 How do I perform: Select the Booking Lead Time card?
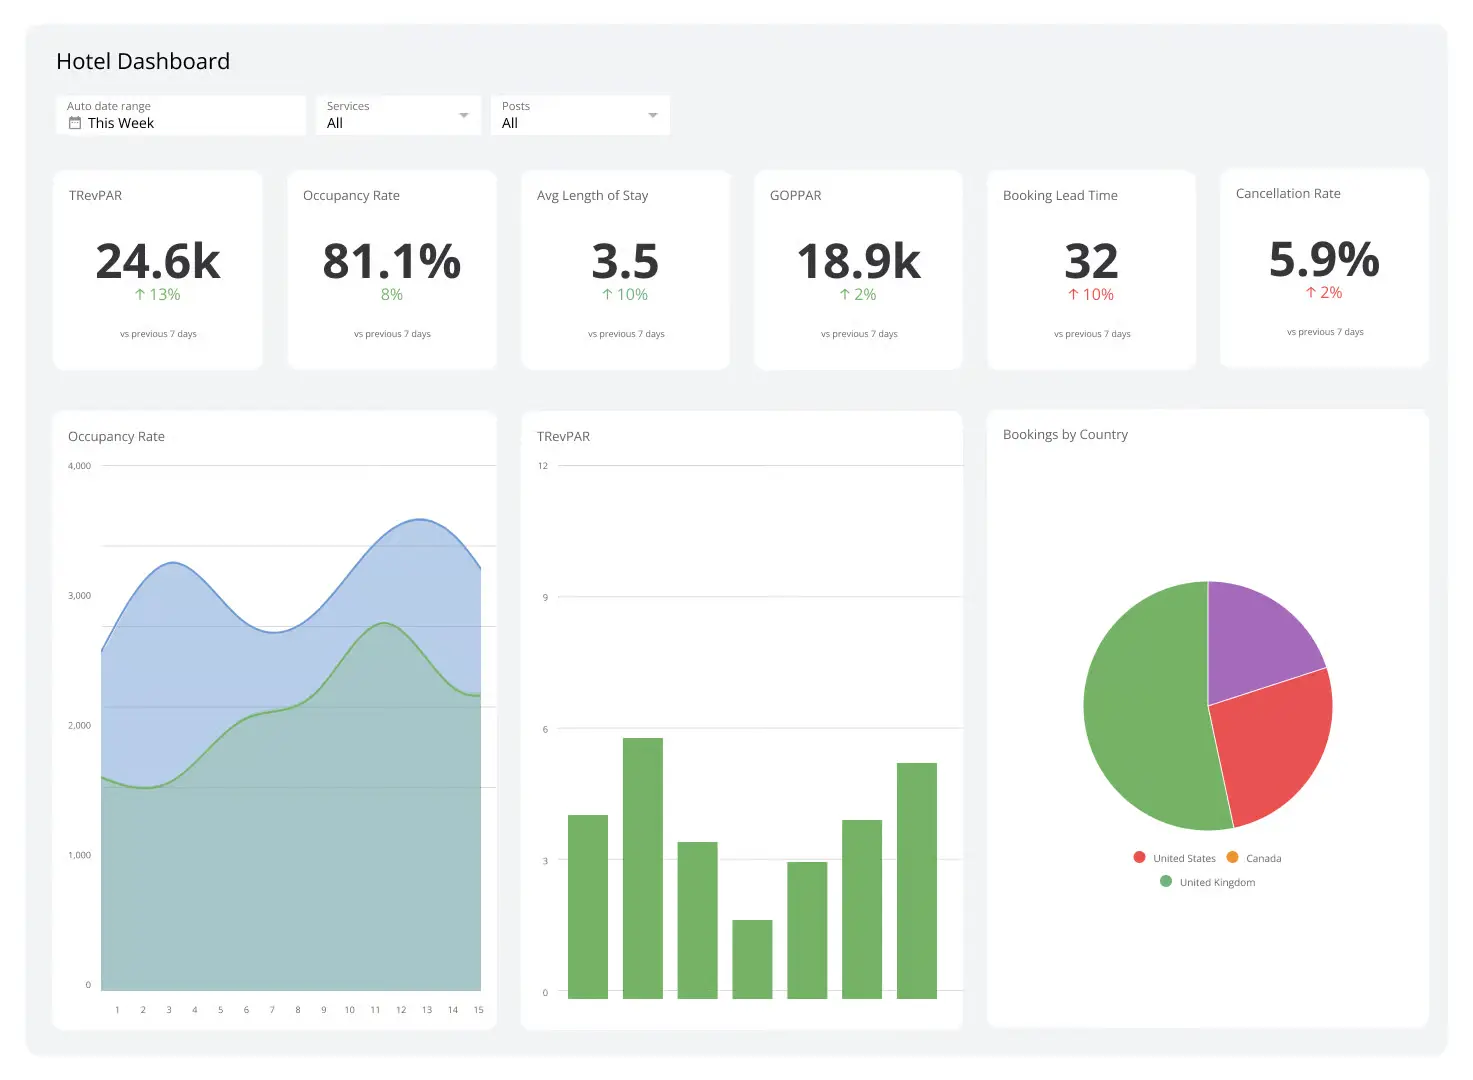click(1091, 269)
